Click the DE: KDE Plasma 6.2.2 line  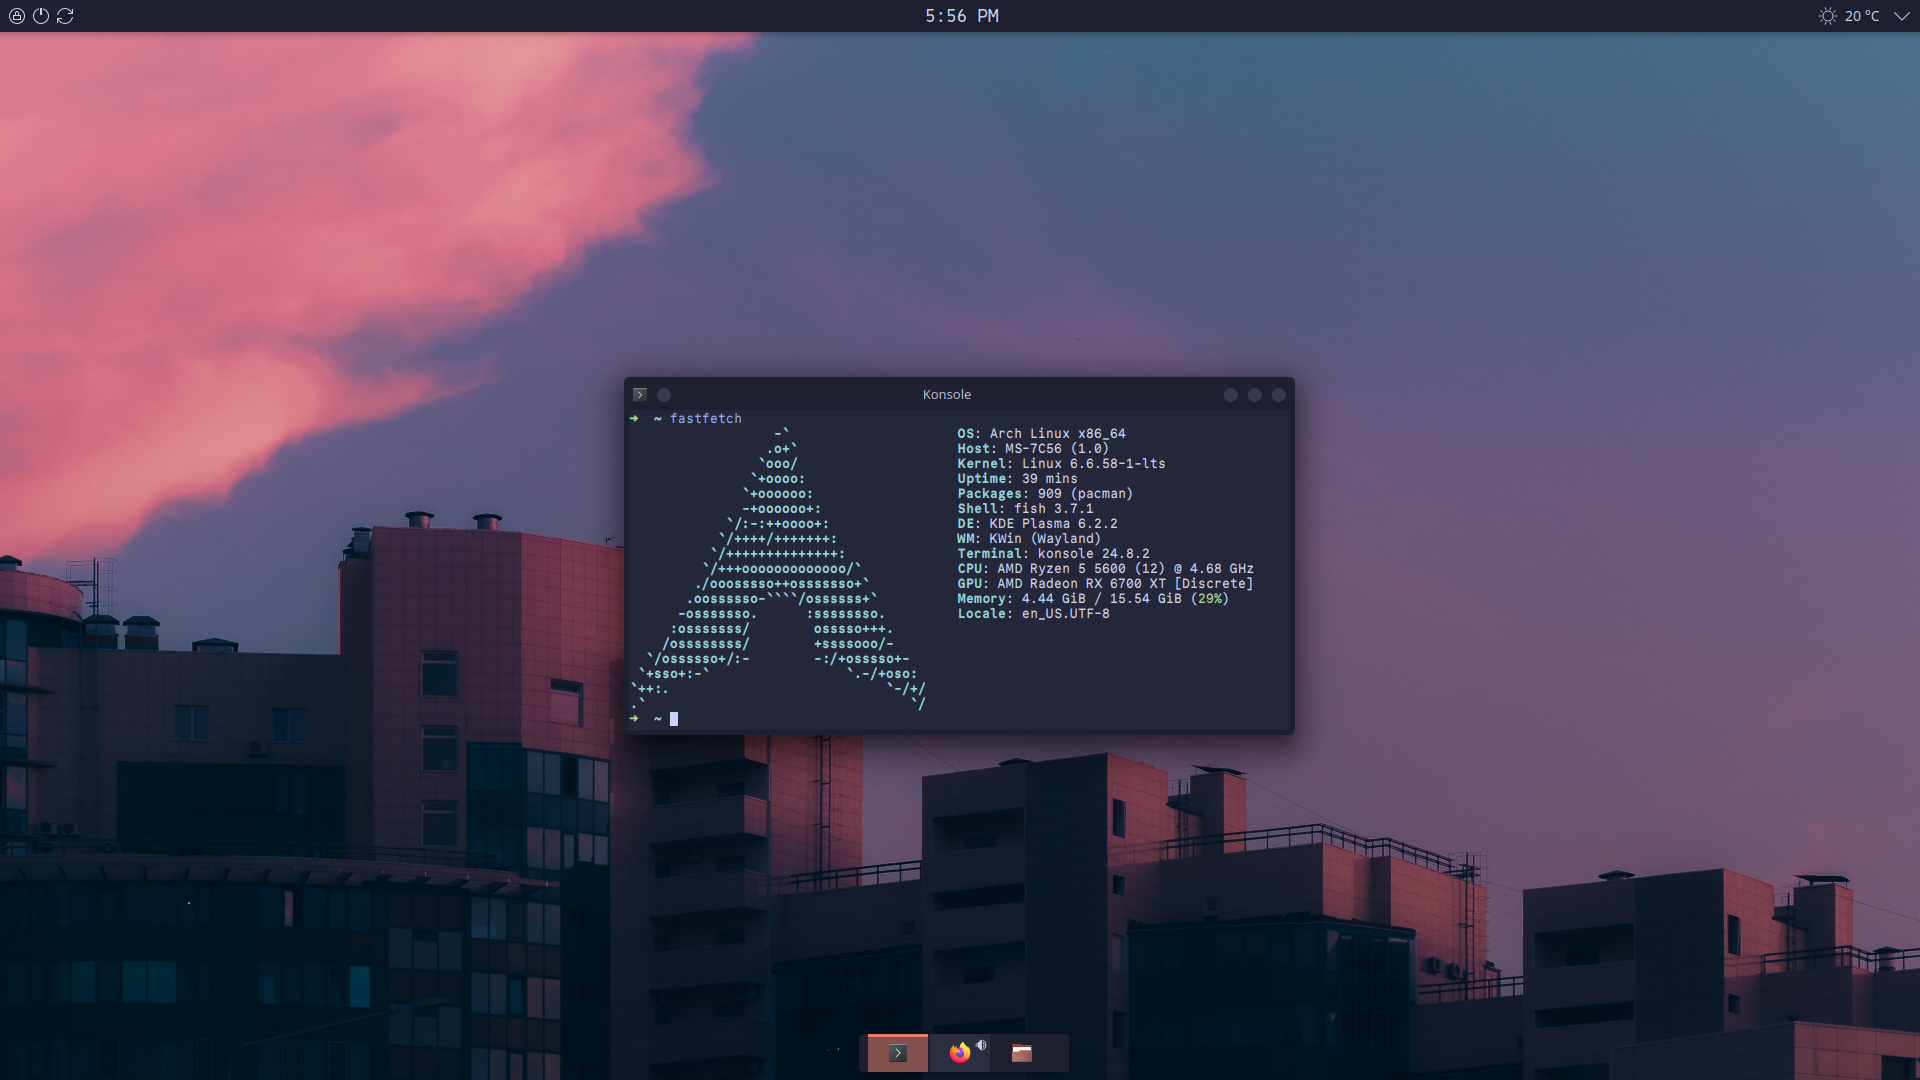pos(1037,524)
